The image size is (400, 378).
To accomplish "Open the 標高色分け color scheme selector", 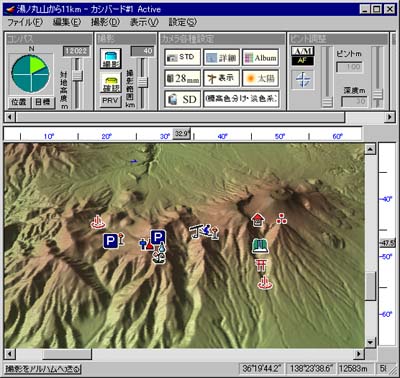I will (241, 99).
